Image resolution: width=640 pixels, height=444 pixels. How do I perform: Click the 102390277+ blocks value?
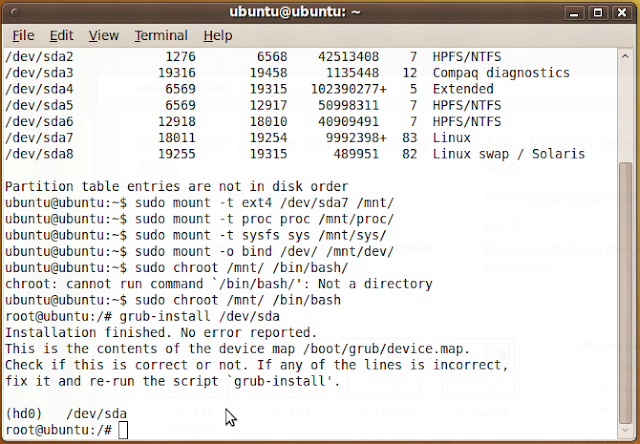coord(349,89)
